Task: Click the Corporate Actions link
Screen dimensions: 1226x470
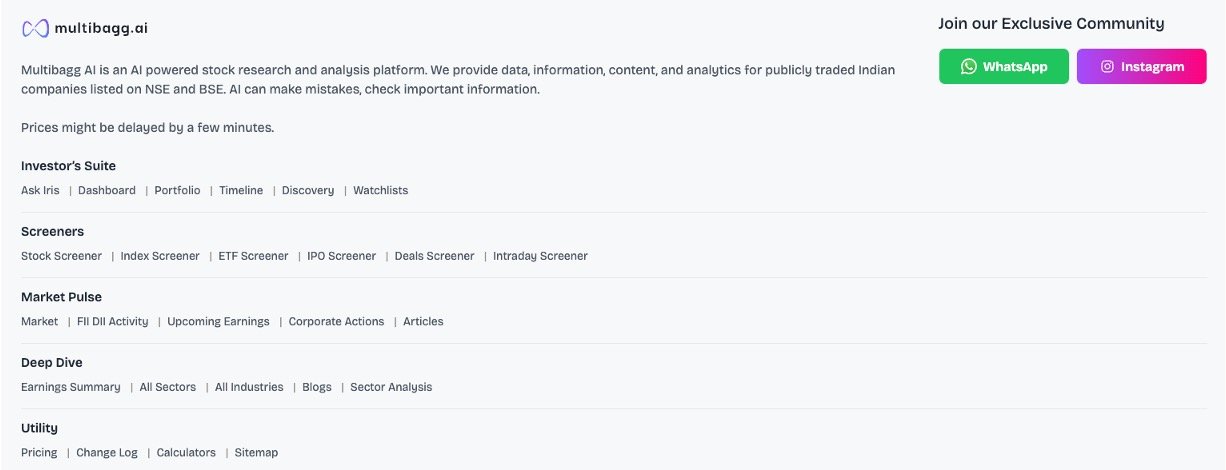Action: pos(336,322)
